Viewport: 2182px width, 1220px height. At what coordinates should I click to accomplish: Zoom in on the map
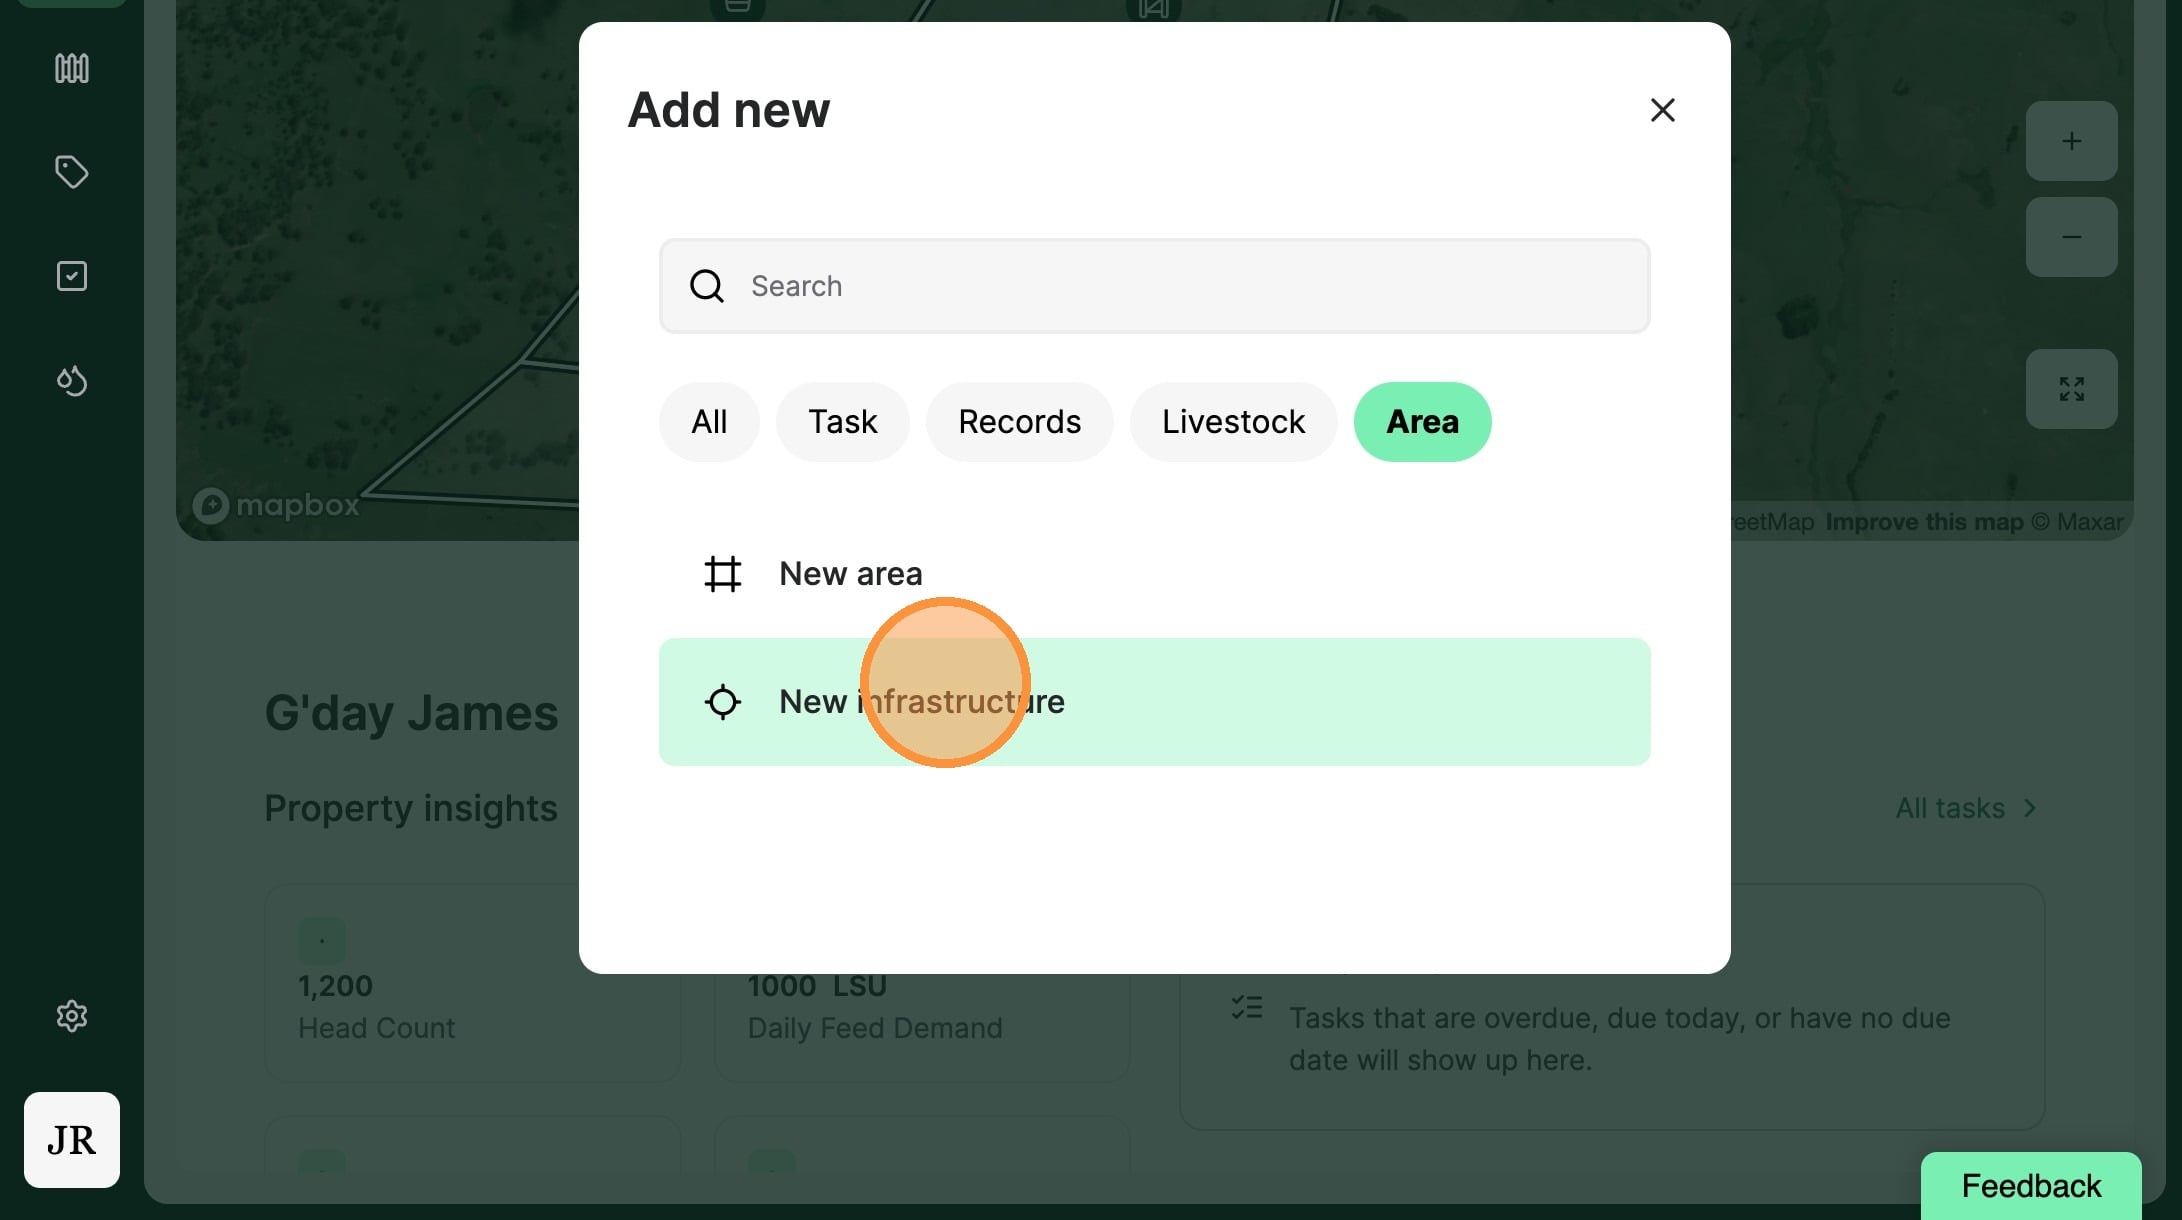click(2071, 141)
